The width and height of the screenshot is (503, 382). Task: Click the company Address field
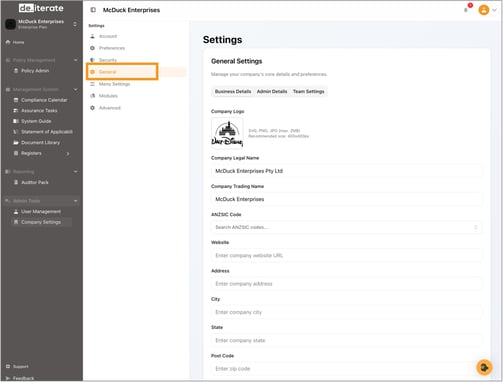347,284
